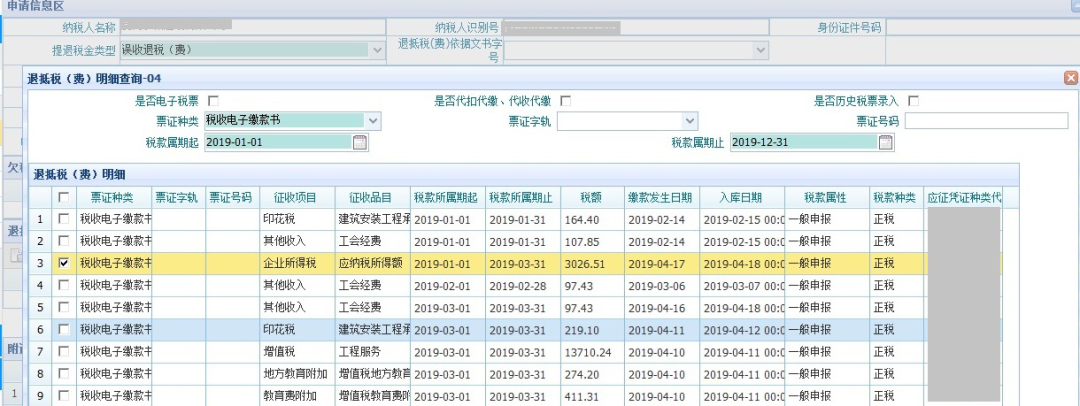Check row 7 增值税 checkbox

click(x=64, y=352)
